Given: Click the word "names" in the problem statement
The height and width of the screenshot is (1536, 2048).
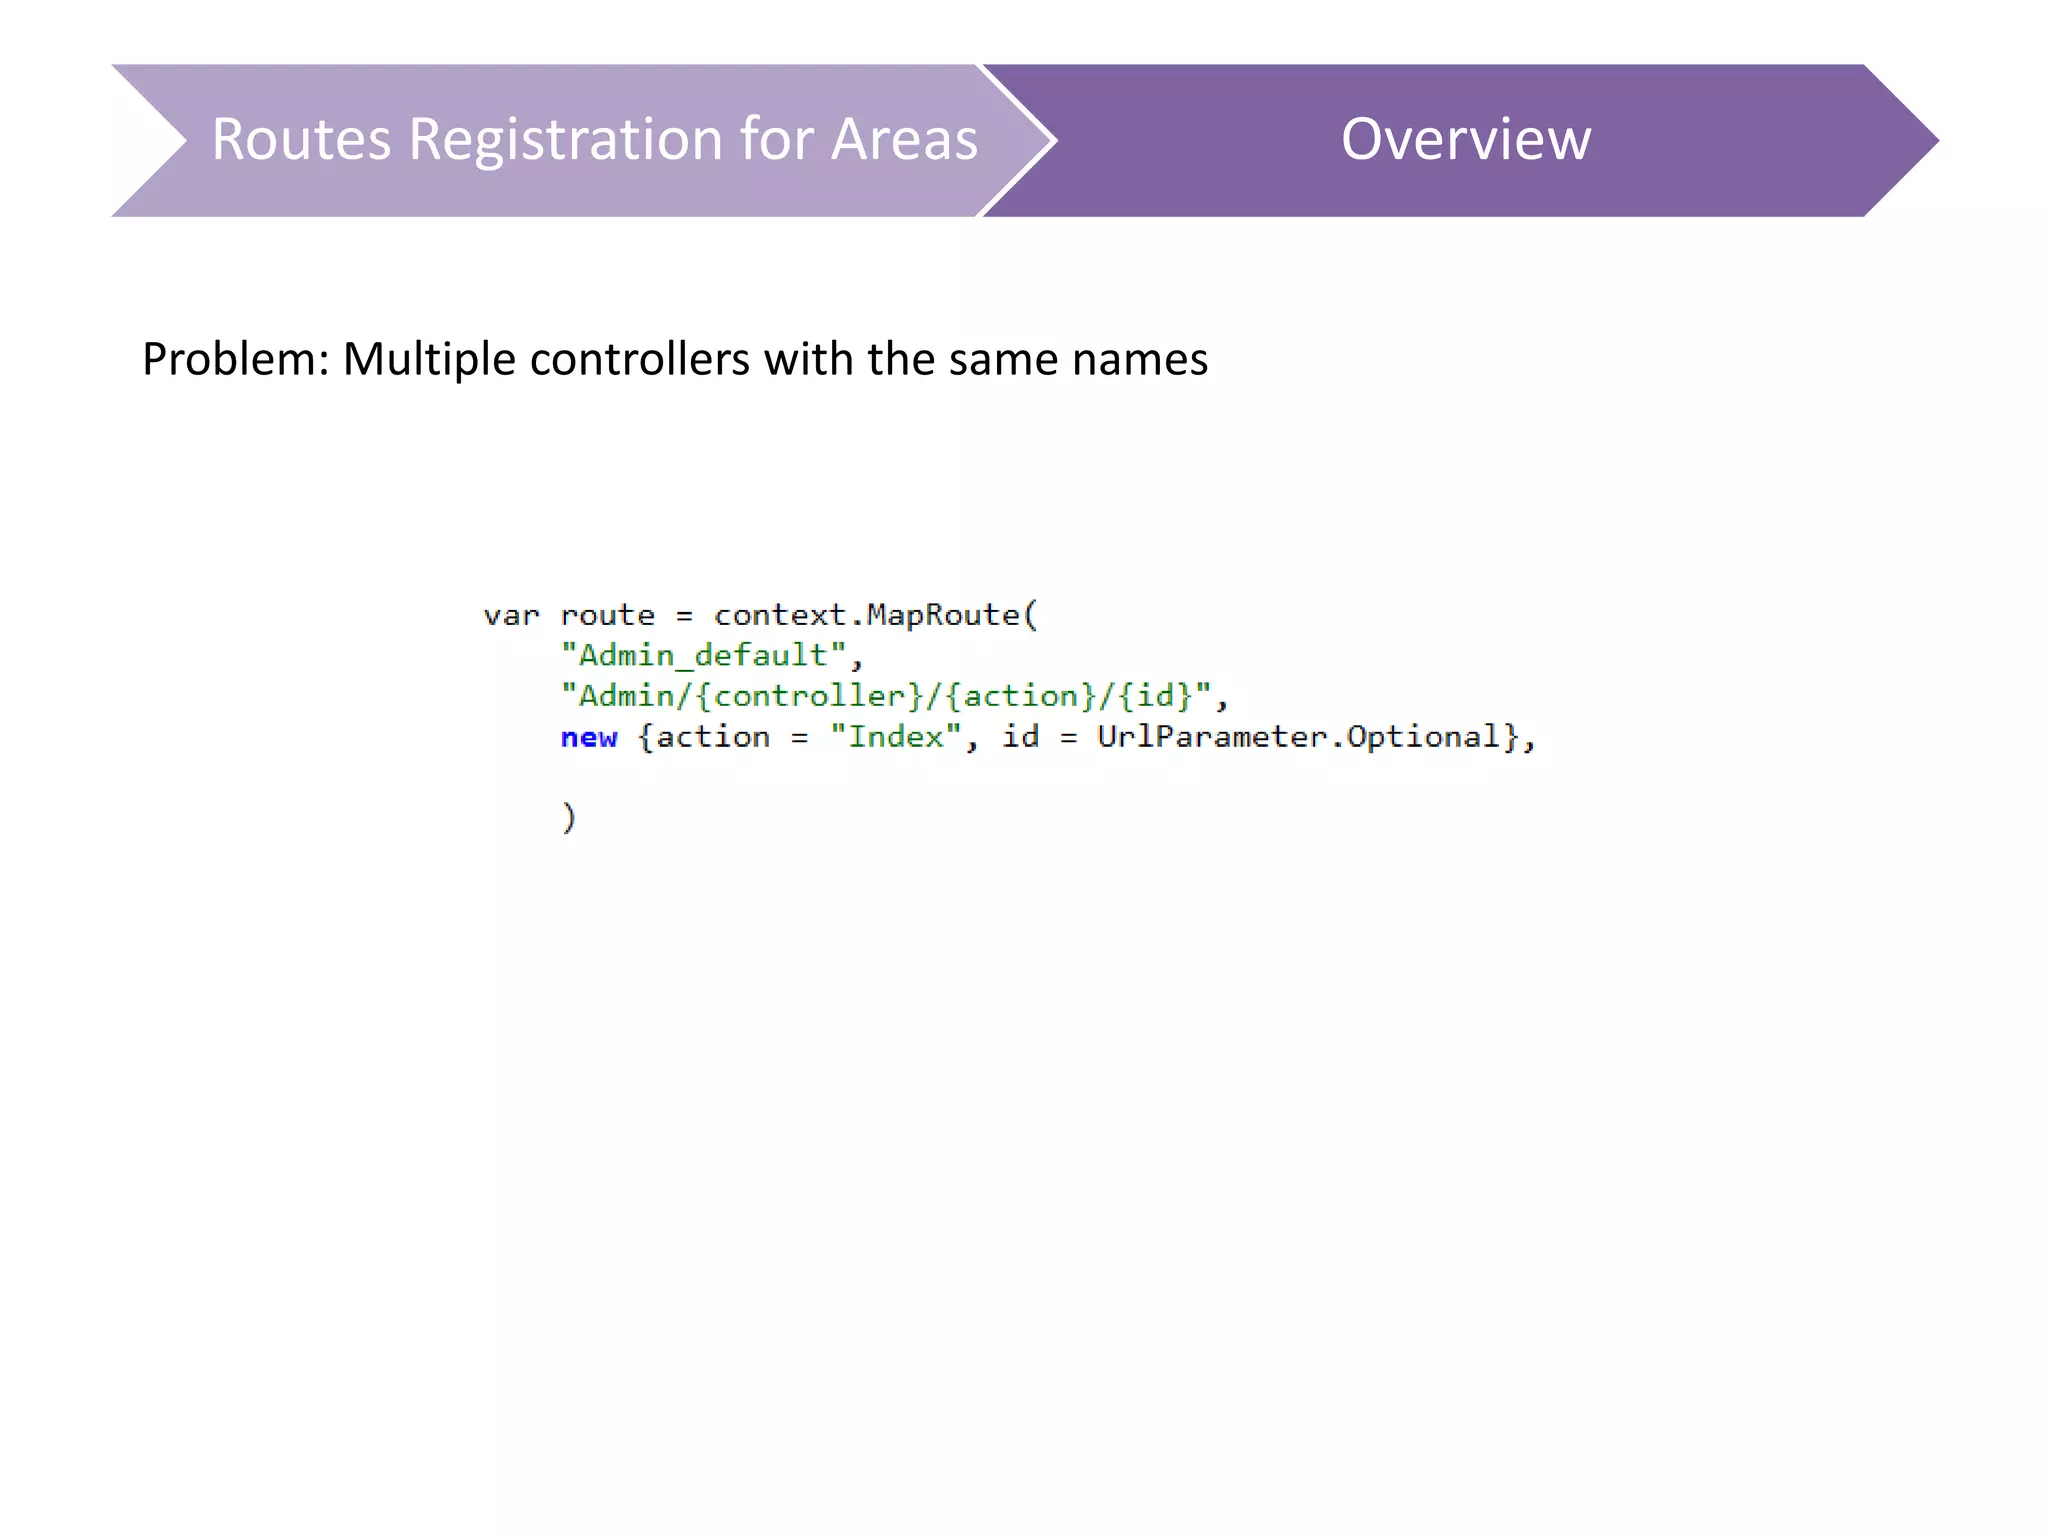Looking at the screenshot, I should coord(1139,360).
